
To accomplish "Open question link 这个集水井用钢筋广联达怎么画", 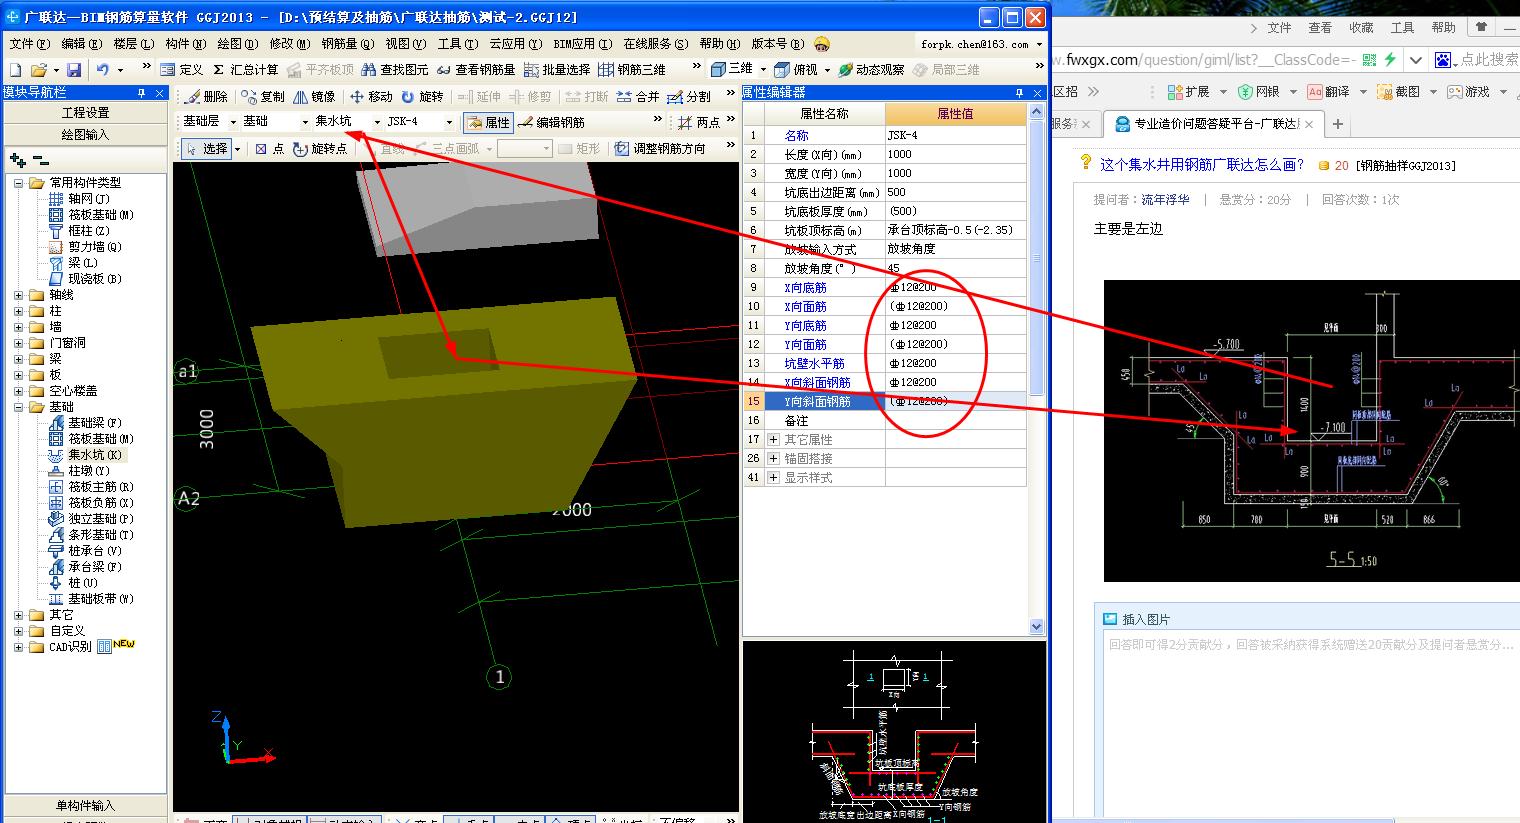I will pos(1202,165).
